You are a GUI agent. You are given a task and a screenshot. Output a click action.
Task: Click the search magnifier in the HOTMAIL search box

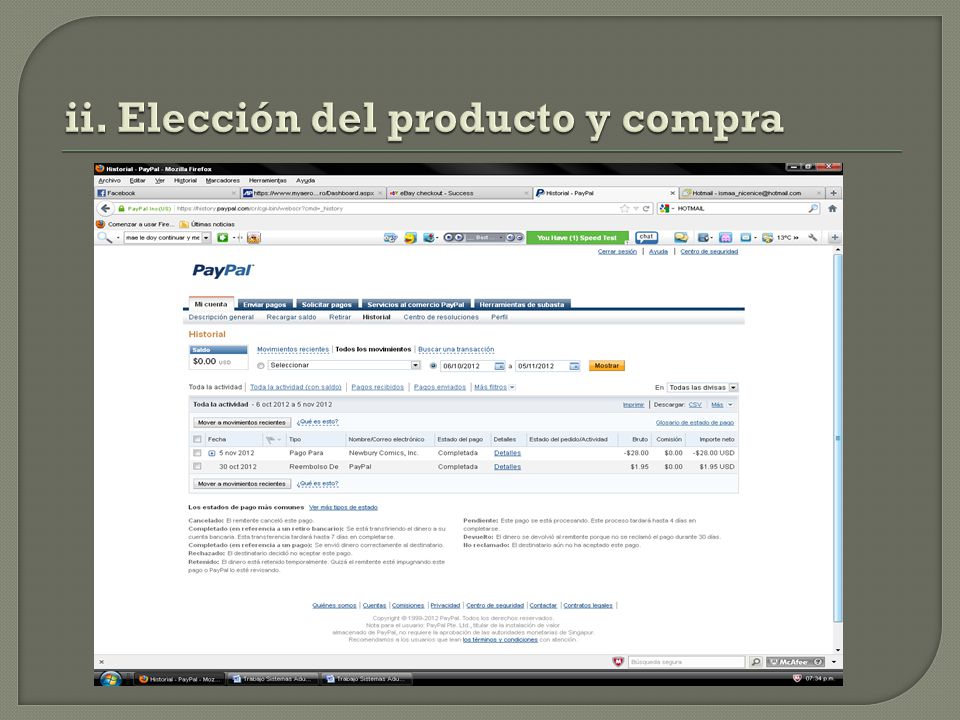pos(813,208)
